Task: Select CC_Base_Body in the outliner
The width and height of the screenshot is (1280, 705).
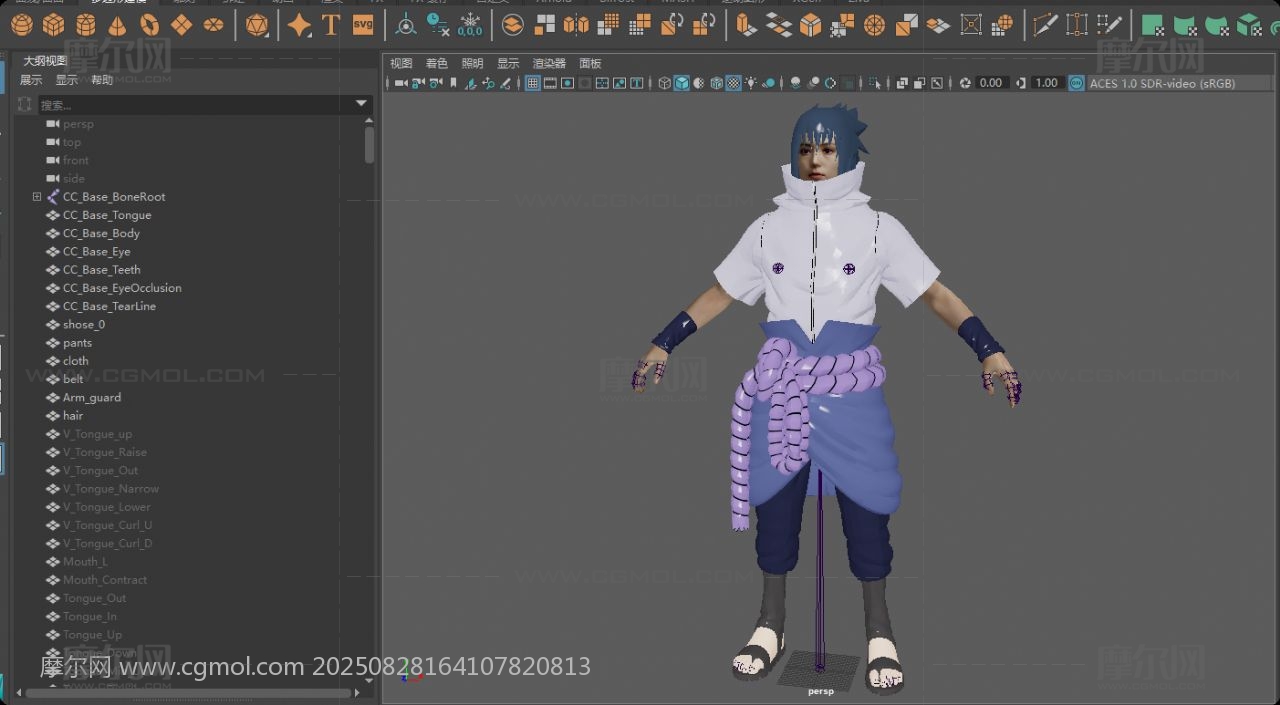Action: coord(101,233)
